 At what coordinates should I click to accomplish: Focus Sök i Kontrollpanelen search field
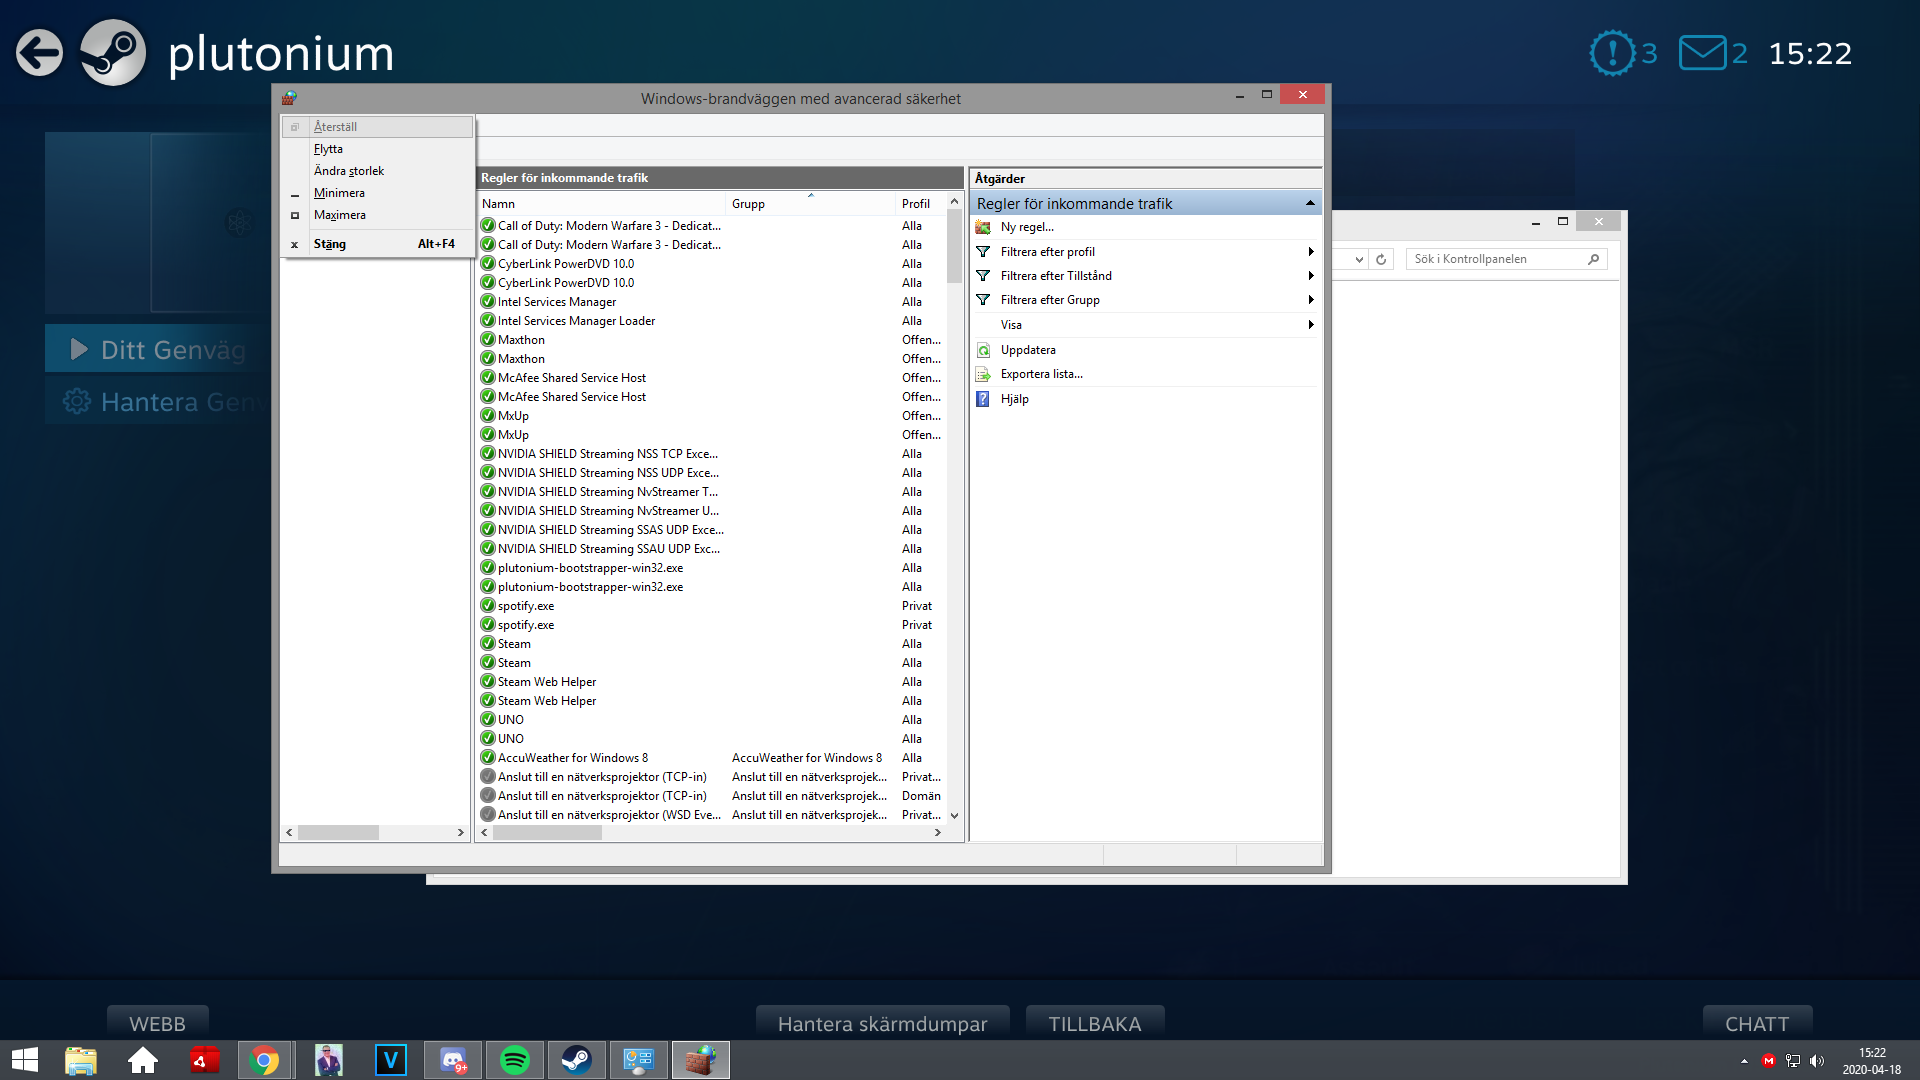coord(1506,259)
